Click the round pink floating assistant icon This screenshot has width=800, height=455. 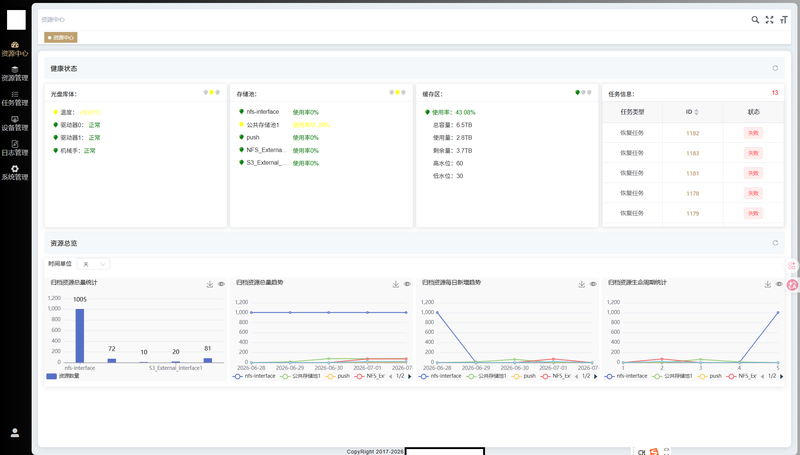(793, 285)
